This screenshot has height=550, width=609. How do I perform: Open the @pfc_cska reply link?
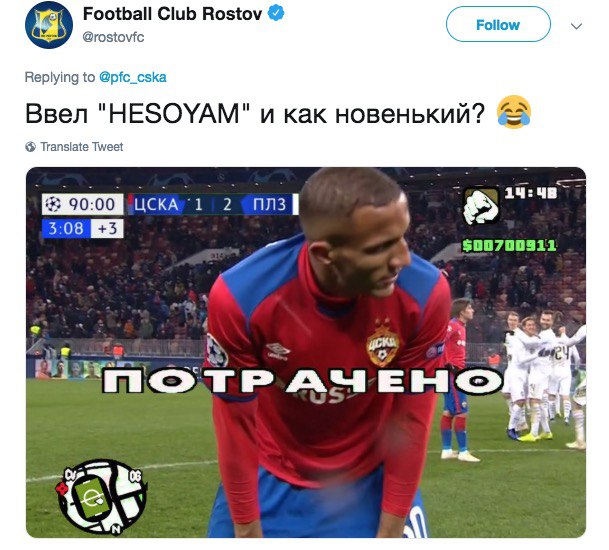pyautogui.click(x=133, y=77)
